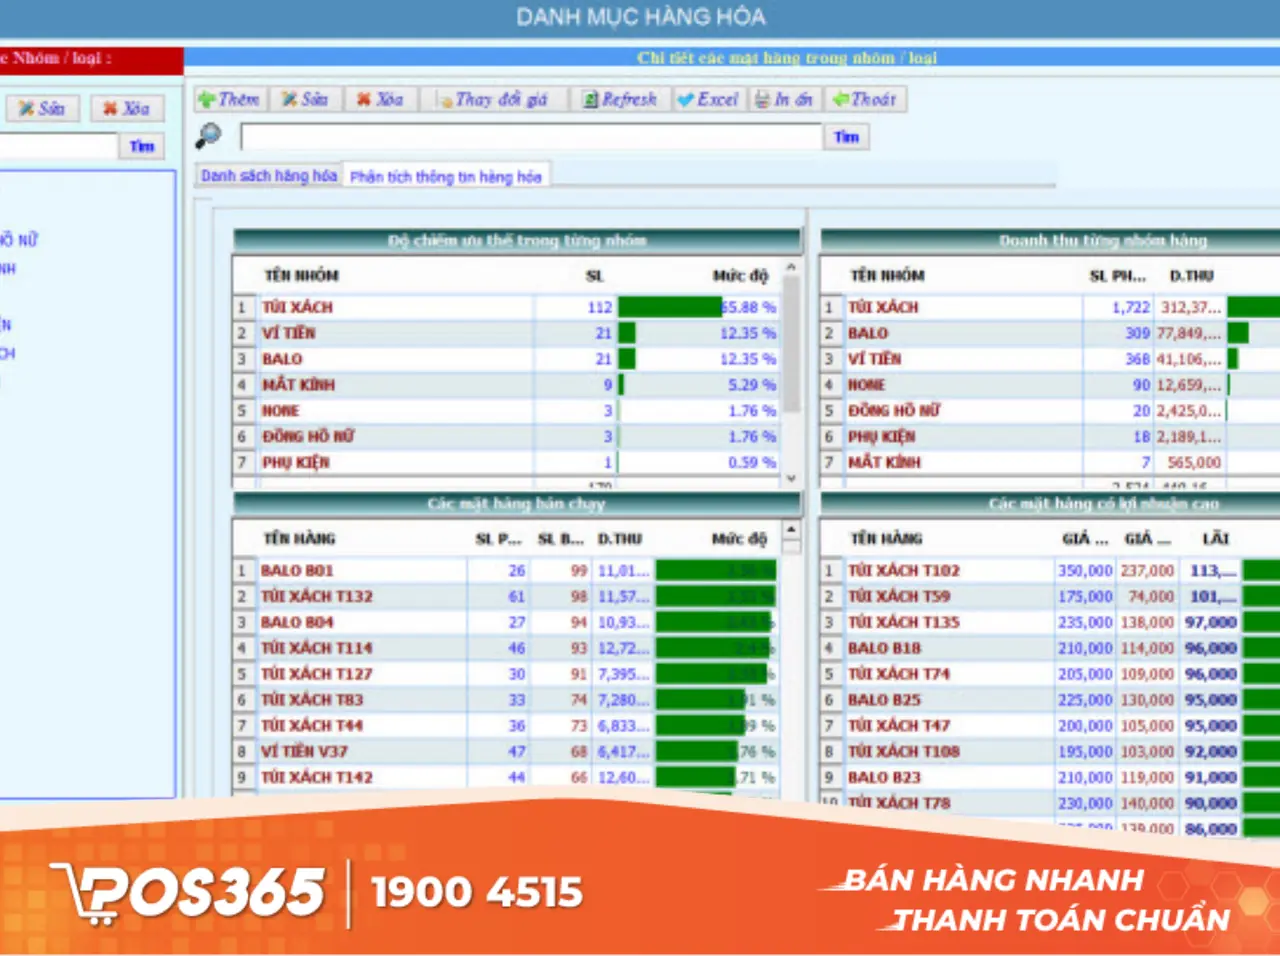Select TÚI XÁCH T83 row
Image resolution: width=1280 pixels, height=956 pixels.
[506, 700]
